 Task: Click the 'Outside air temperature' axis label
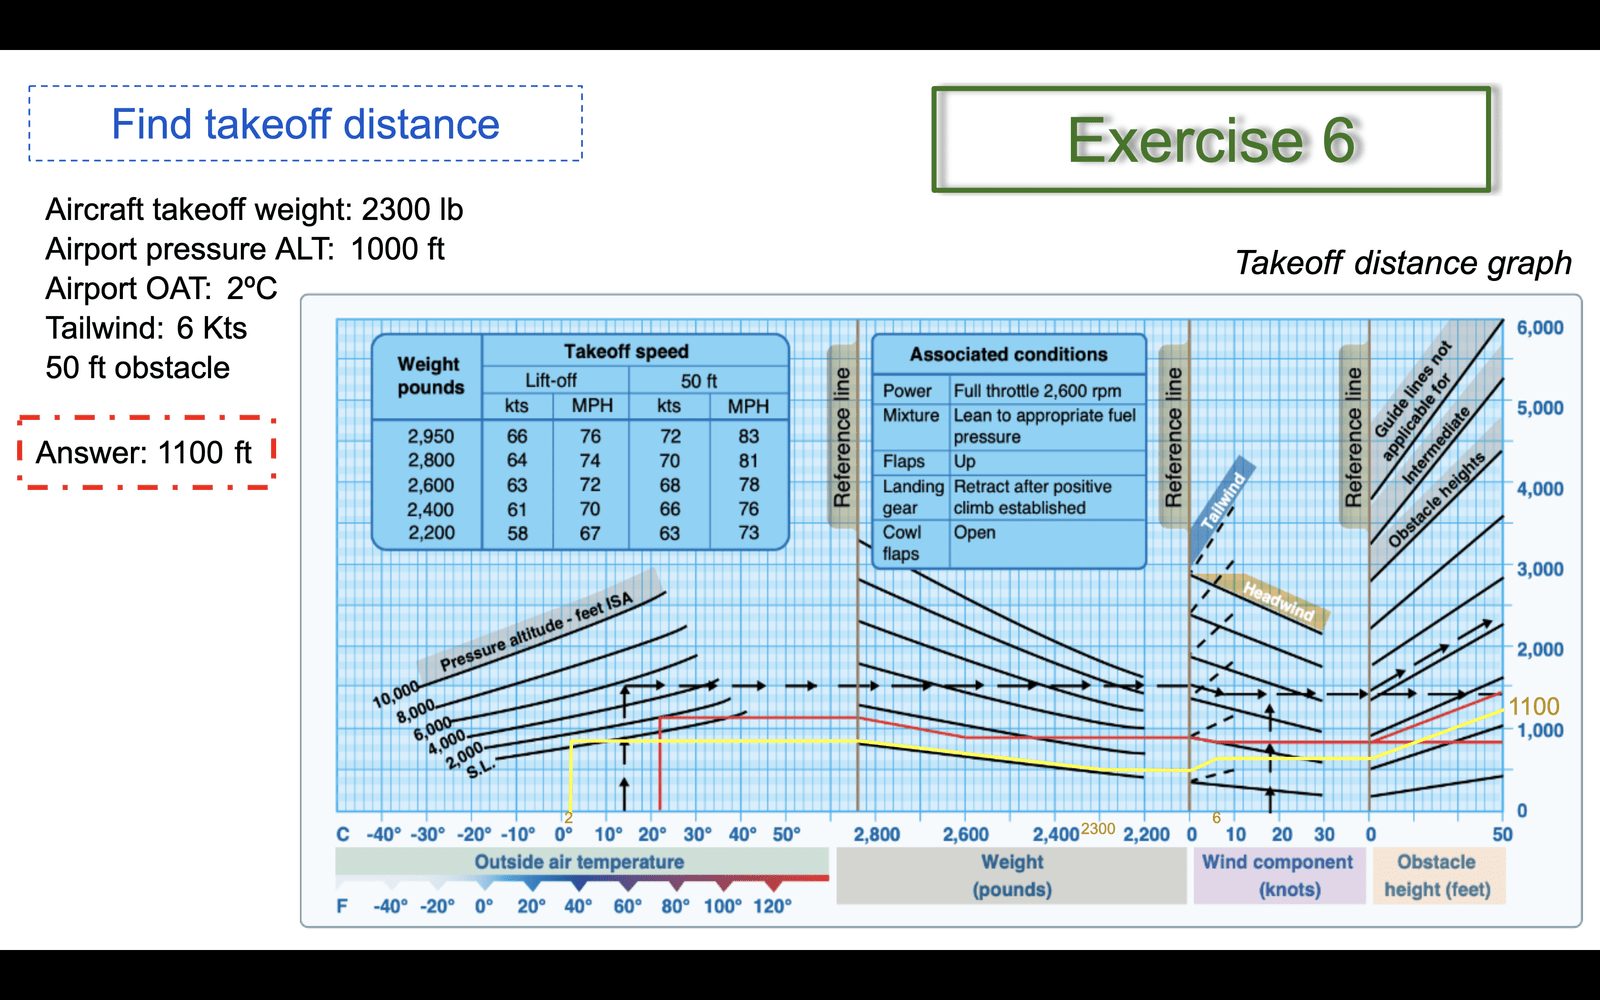click(x=579, y=862)
